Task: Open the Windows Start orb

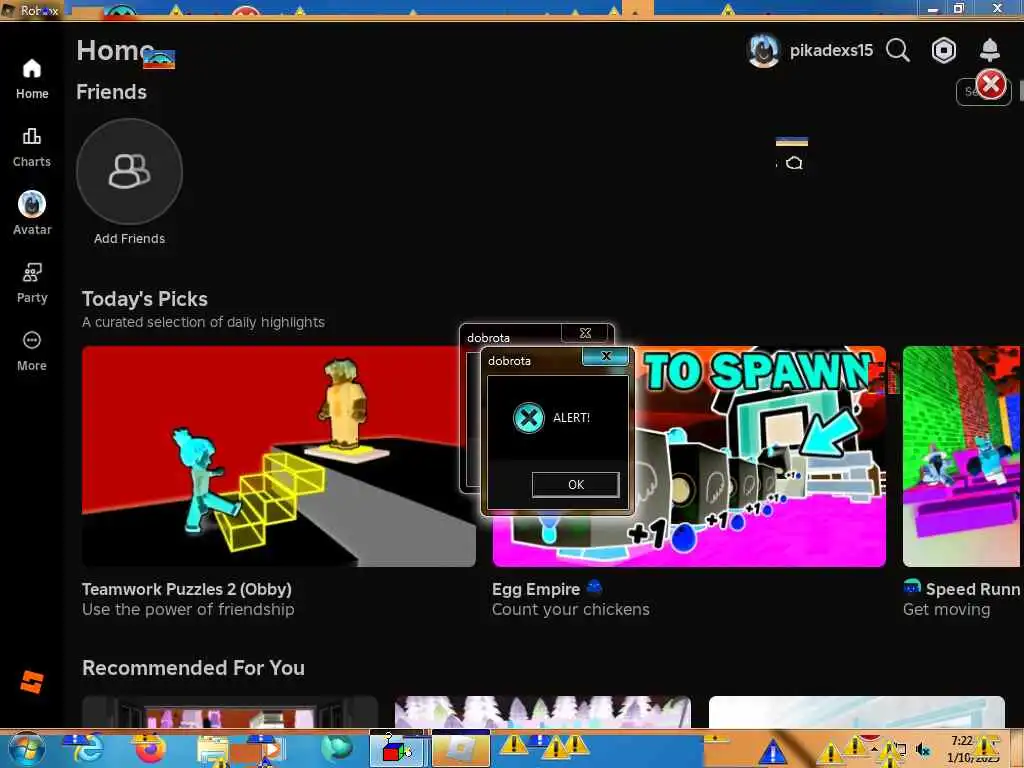Action: (x=27, y=749)
